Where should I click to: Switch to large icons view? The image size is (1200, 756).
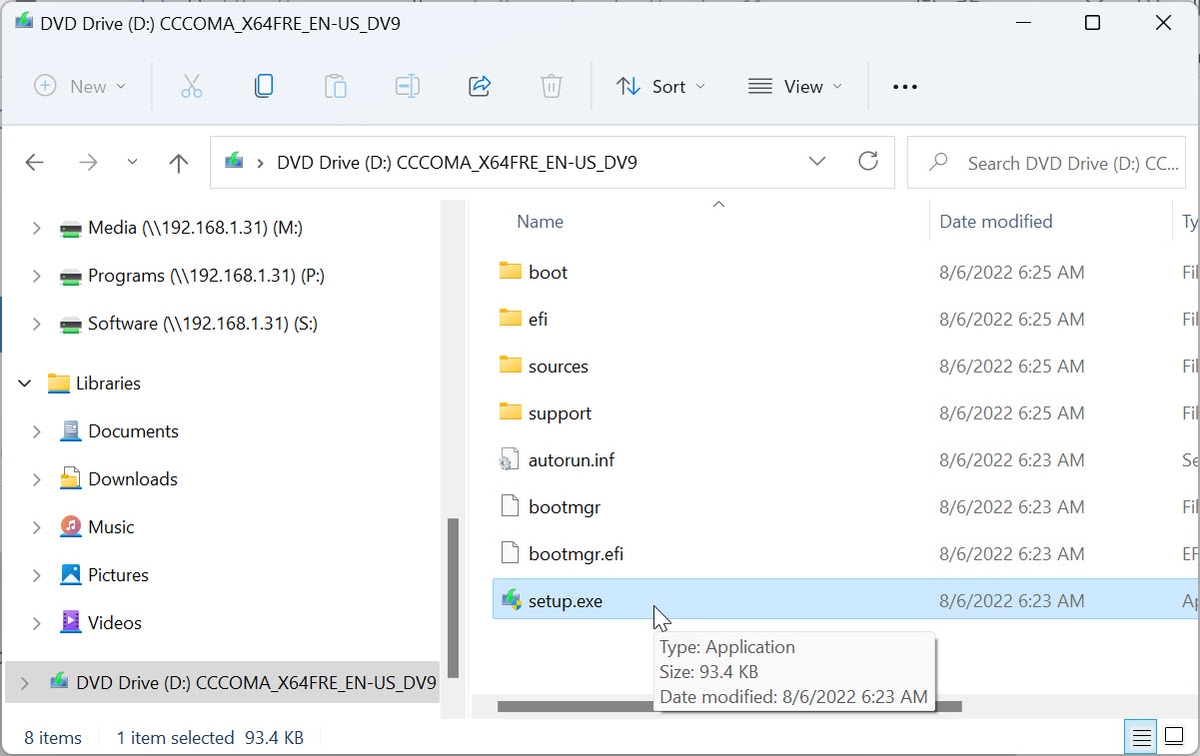[x=1174, y=736]
